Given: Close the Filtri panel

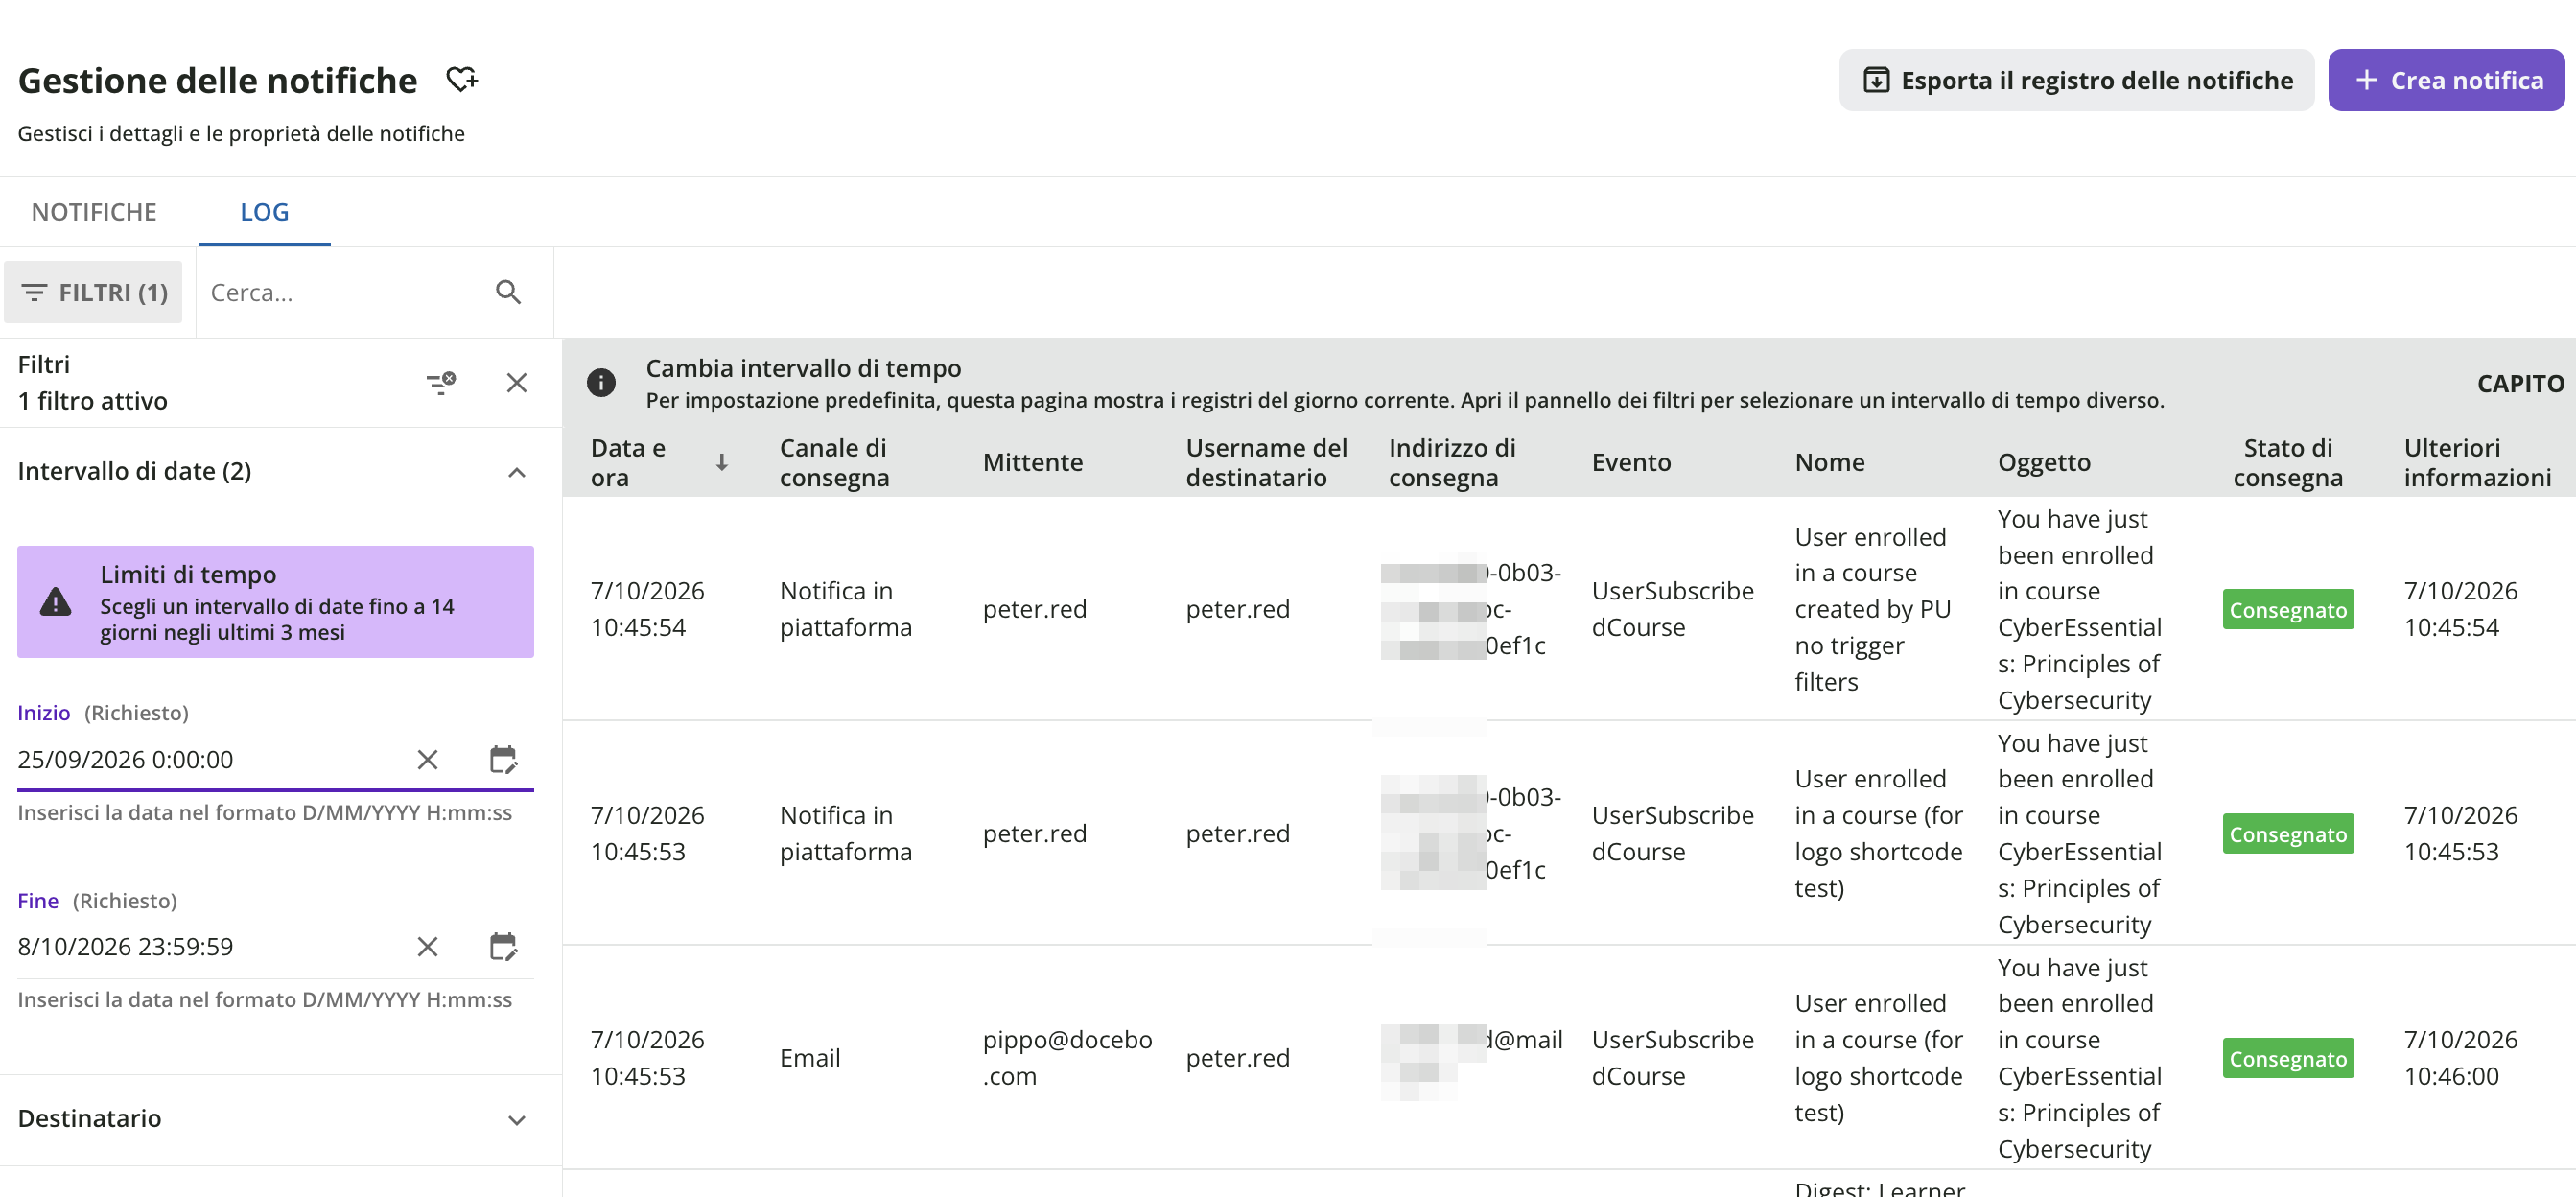Looking at the screenshot, I should coord(516,382).
